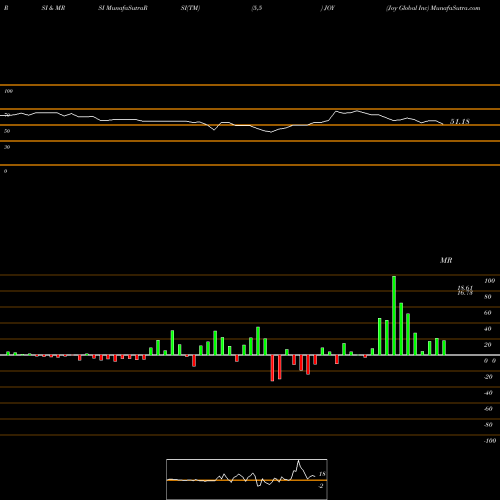Viewport: 500px width, 500px height.
Task: Click the last green bar in MR histogram
Action: tap(444, 348)
